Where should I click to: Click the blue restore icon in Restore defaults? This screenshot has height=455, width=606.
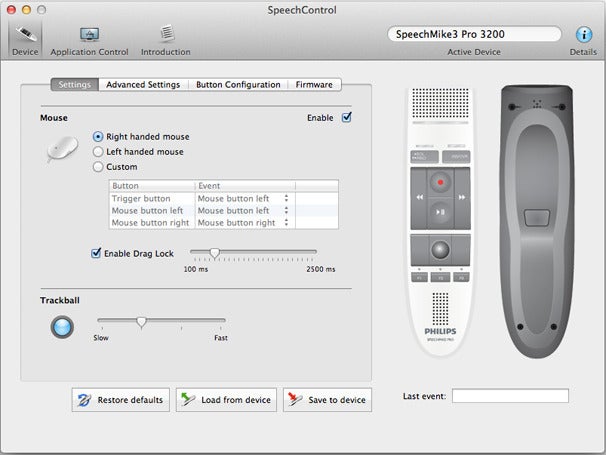pyautogui.click(x=84, y=400)
